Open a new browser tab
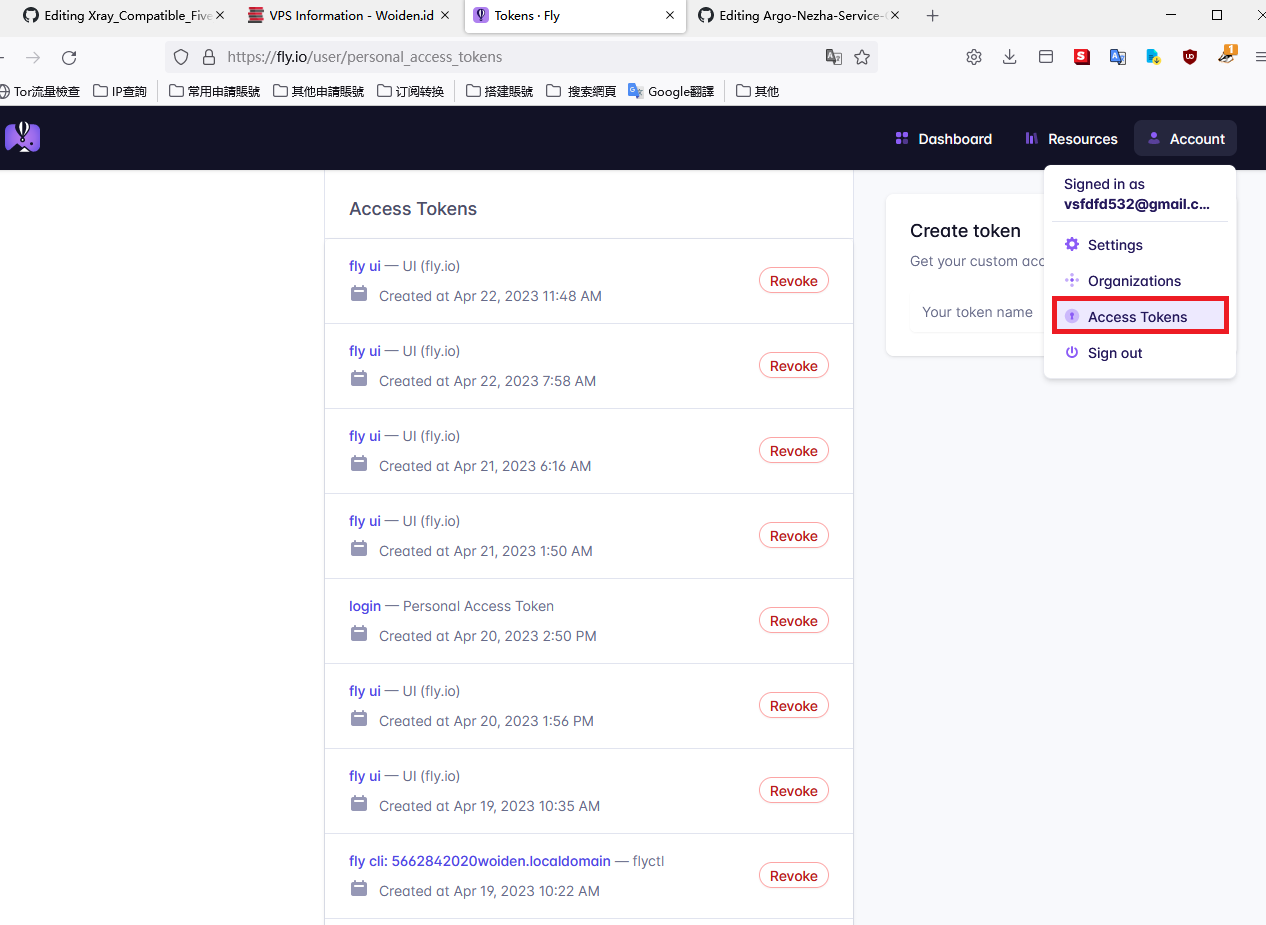 tap(933, 16)
